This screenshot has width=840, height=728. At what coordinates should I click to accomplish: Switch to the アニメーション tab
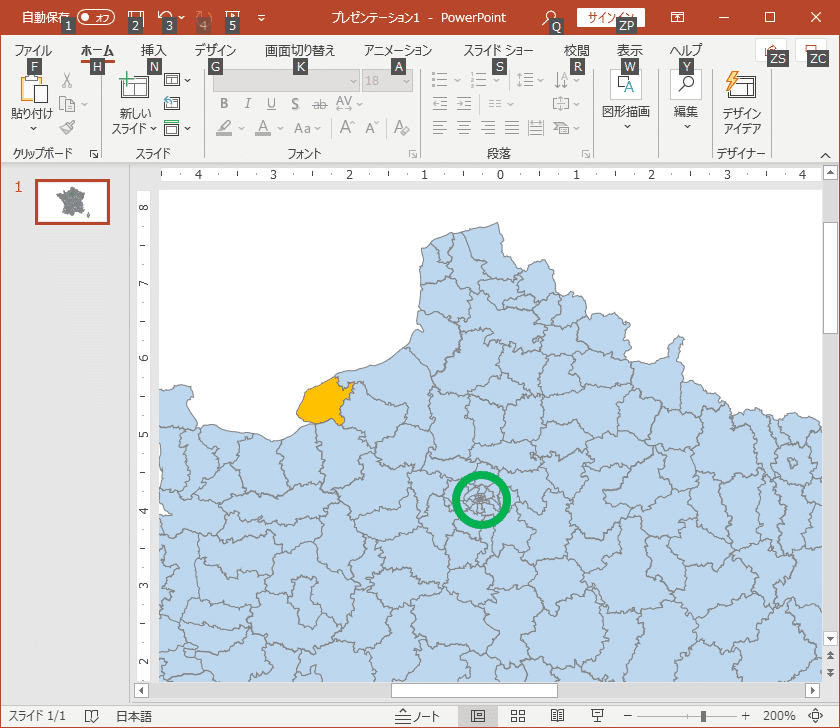(x=398, y=50)
